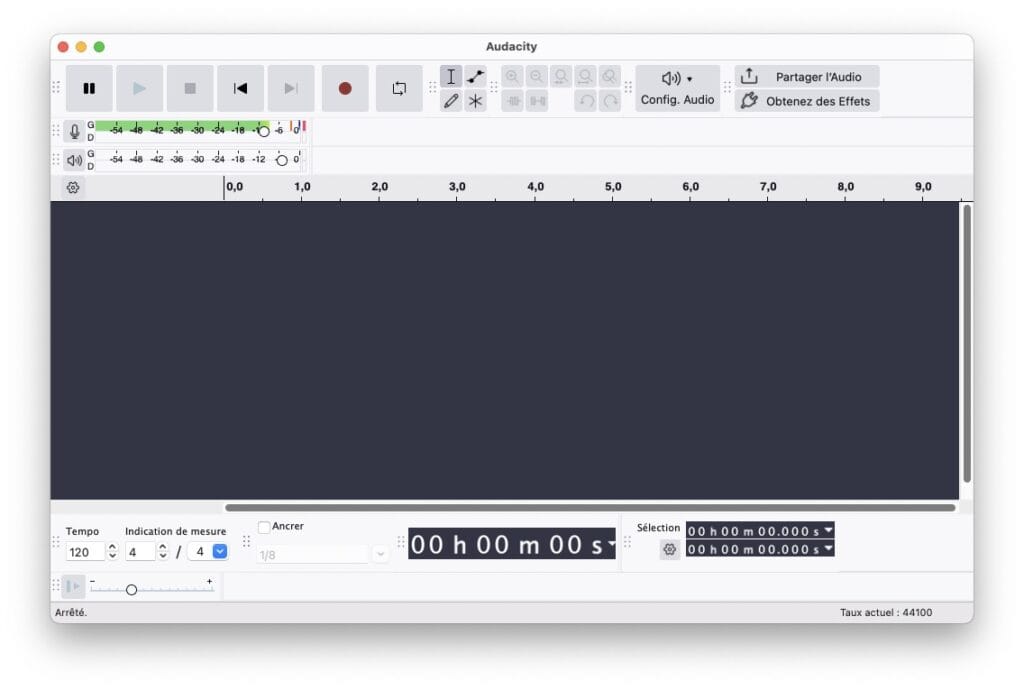The width and height of the screenshot is (1024, 690).
Task: Select the Envelope tool
Action: click(475, 76)
